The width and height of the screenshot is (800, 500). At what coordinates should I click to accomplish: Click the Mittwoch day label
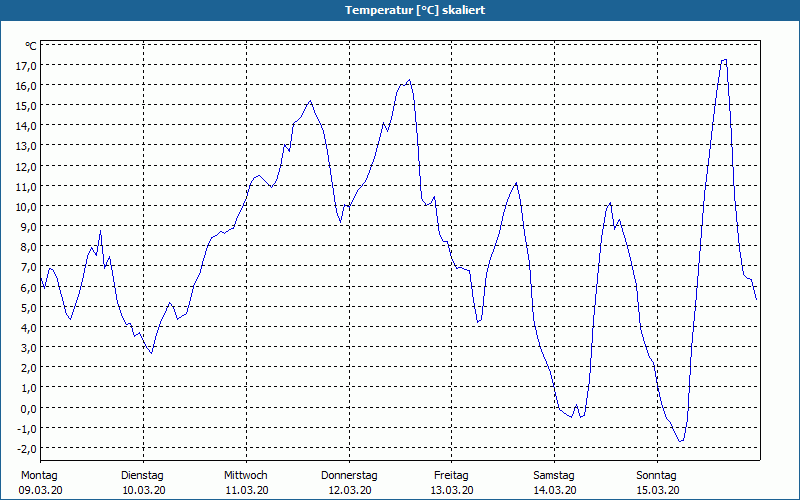click(x=245, y=476)
